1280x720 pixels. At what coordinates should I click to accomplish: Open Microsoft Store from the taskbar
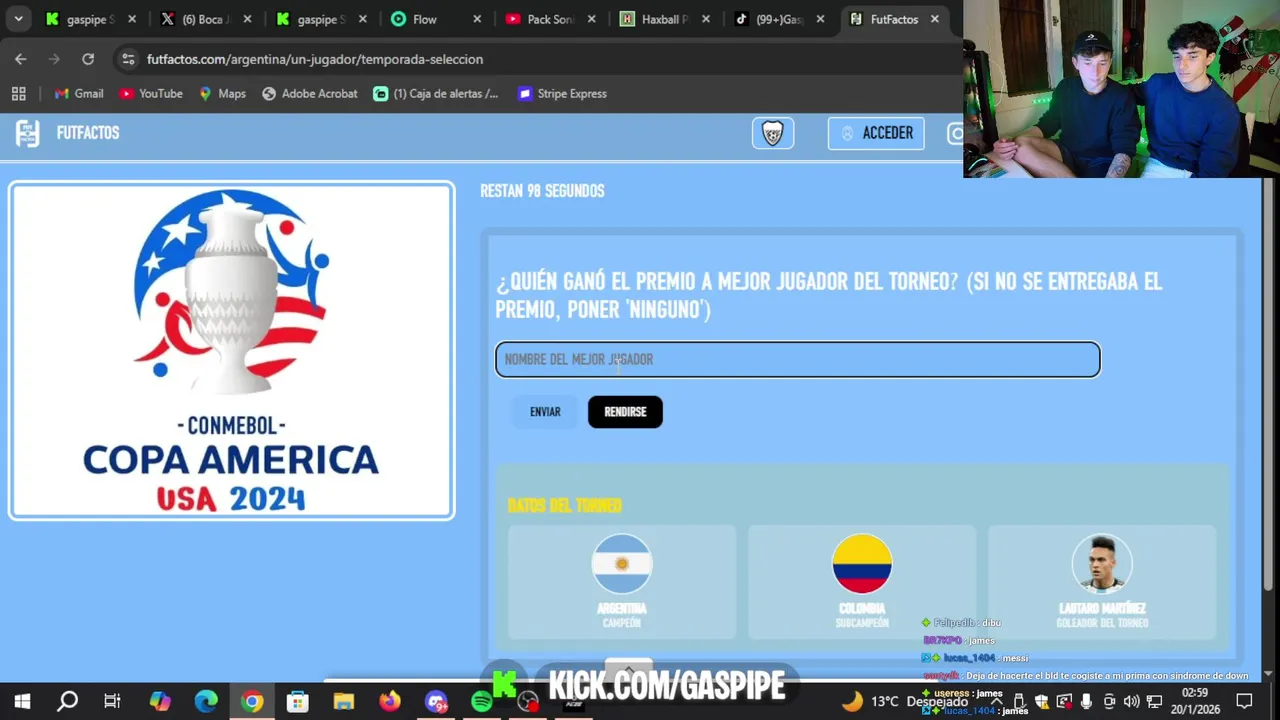click(x=298, y=702)
